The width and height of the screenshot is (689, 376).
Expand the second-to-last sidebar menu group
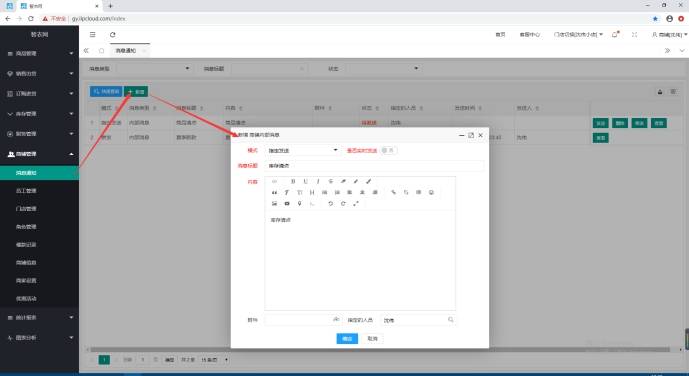(x=40, y=317)
